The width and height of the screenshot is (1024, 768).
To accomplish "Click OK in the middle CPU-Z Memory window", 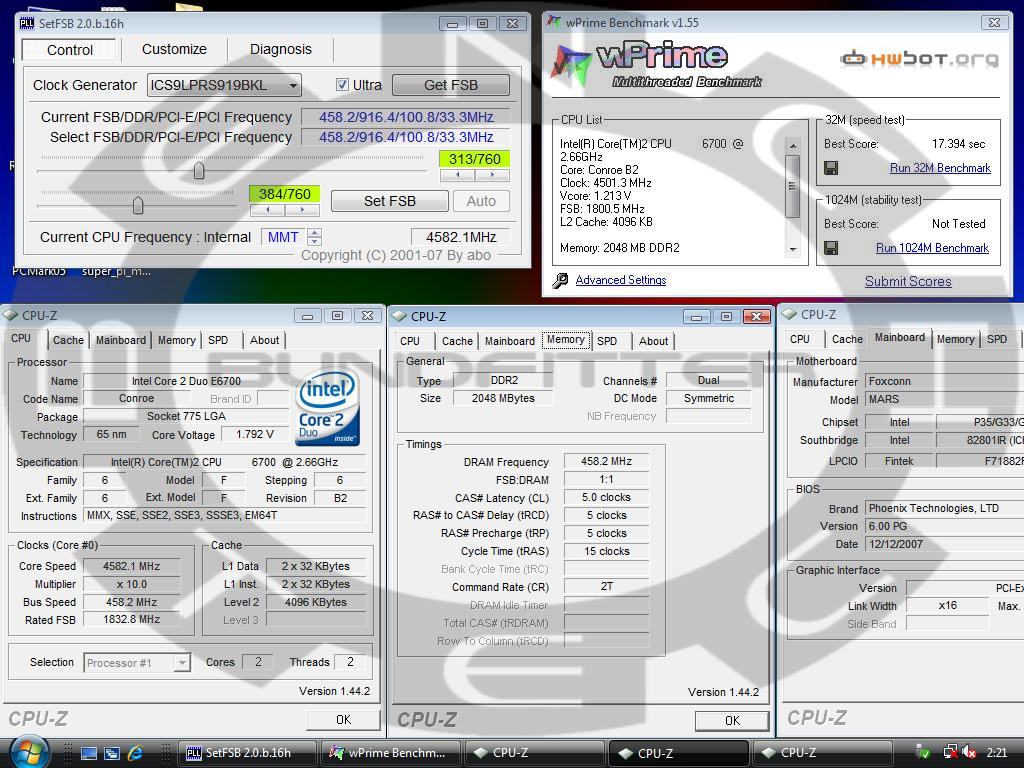I will tap(732, 720).
